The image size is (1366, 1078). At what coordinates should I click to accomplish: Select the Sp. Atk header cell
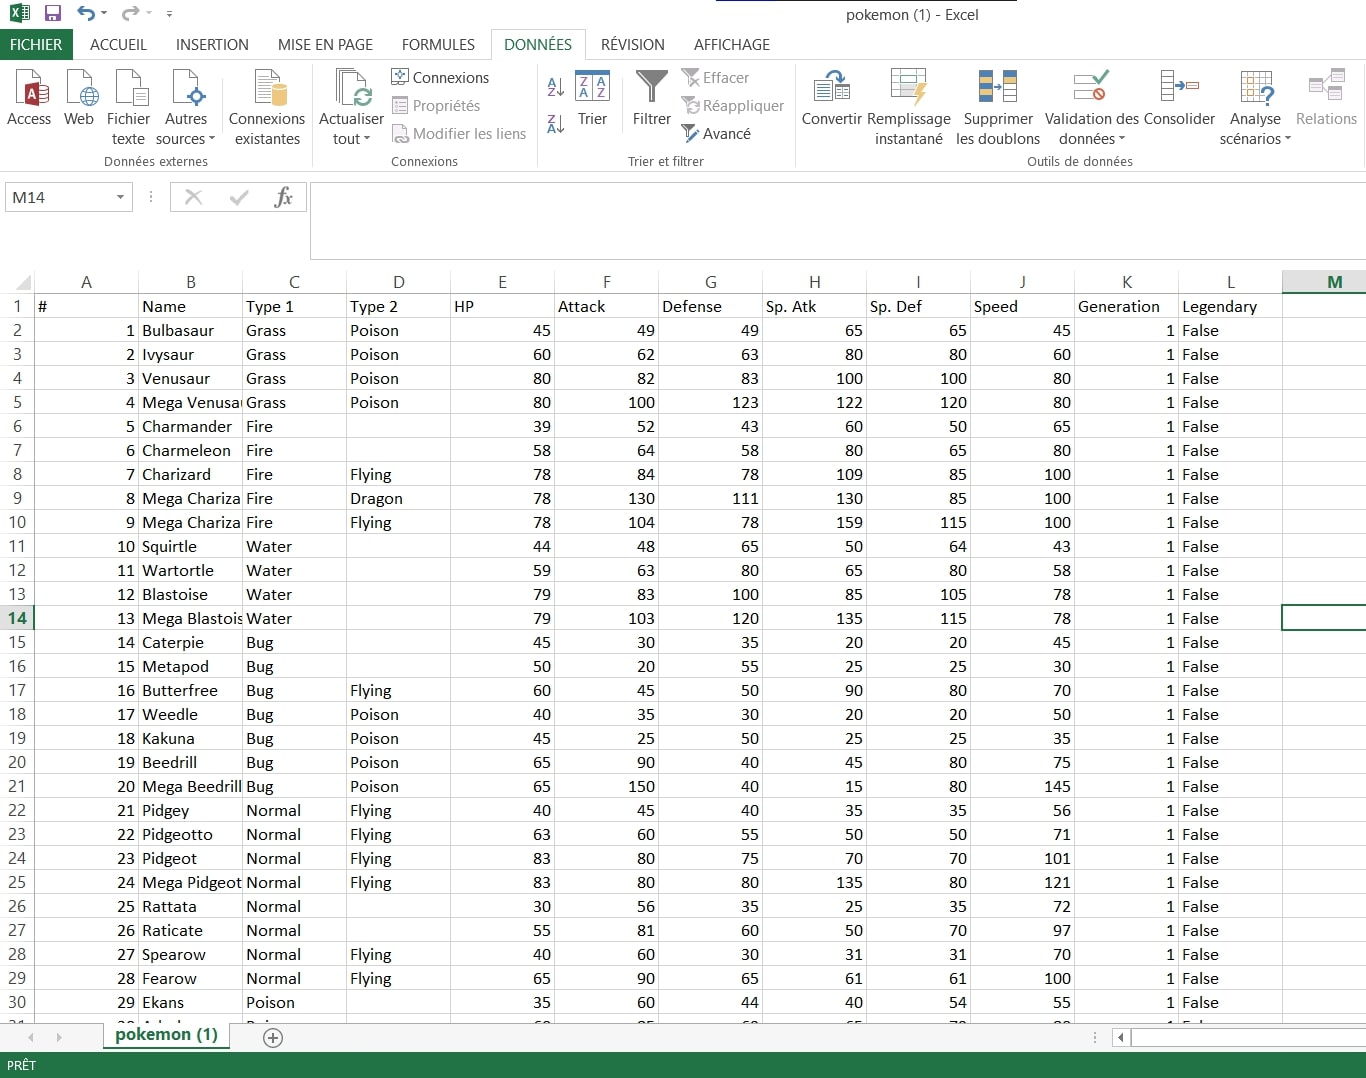(814, 306)
